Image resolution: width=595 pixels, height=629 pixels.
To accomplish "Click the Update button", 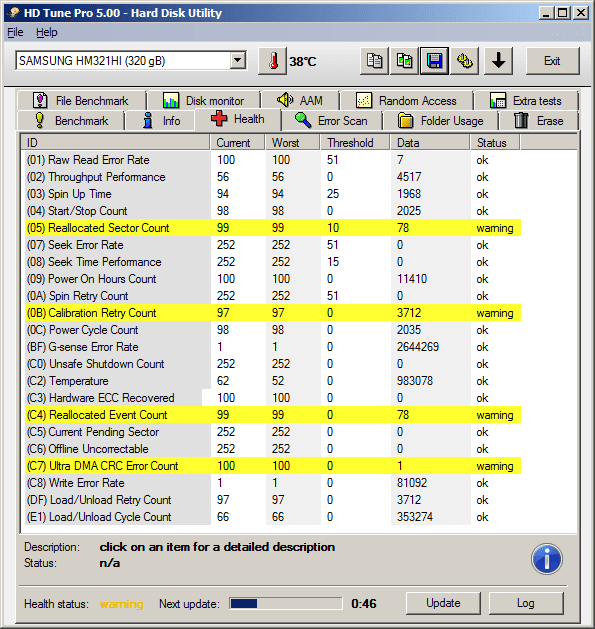I will click(x=443, y=603).
